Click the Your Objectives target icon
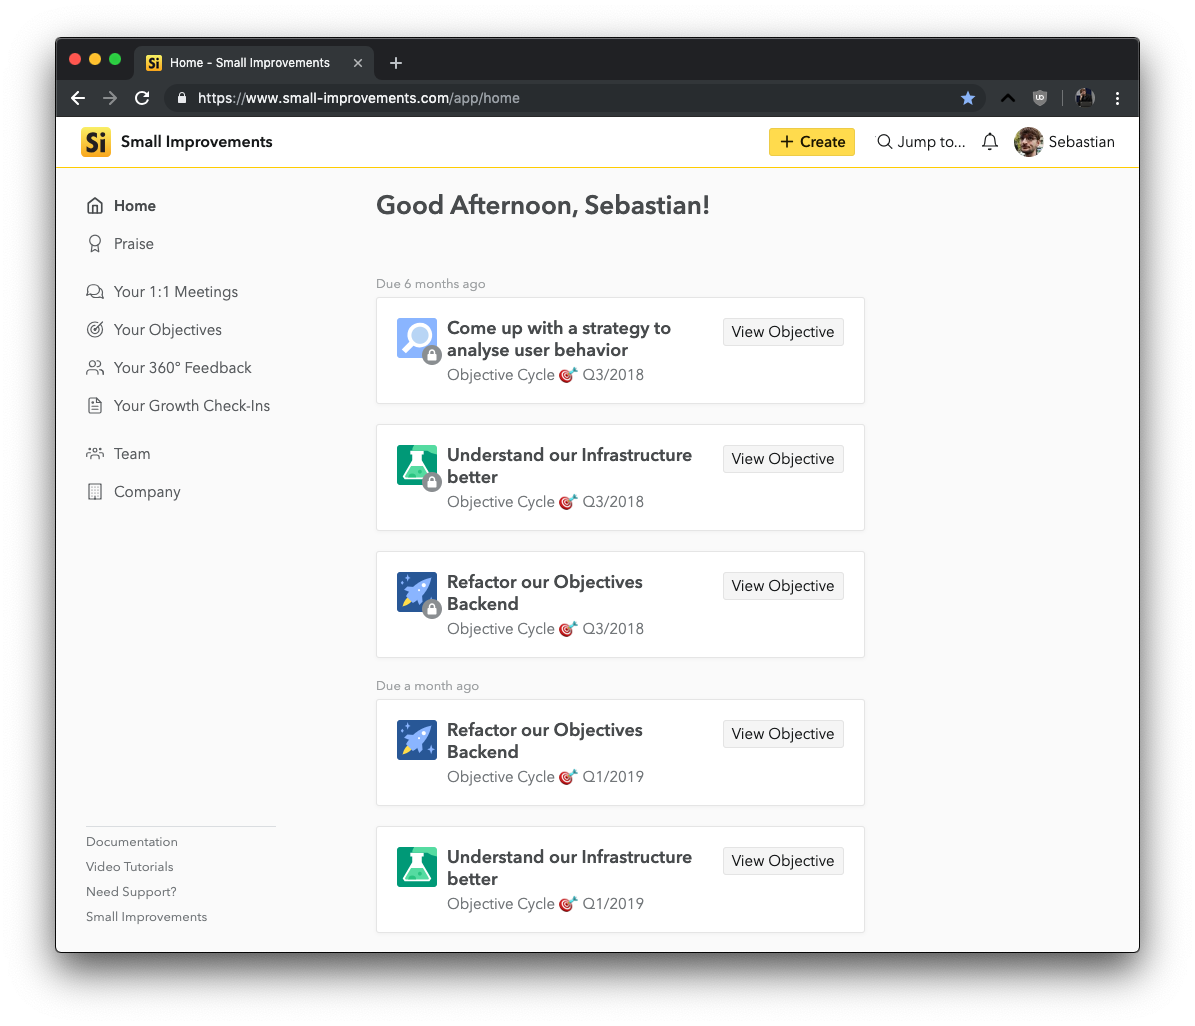 (95, 330)
